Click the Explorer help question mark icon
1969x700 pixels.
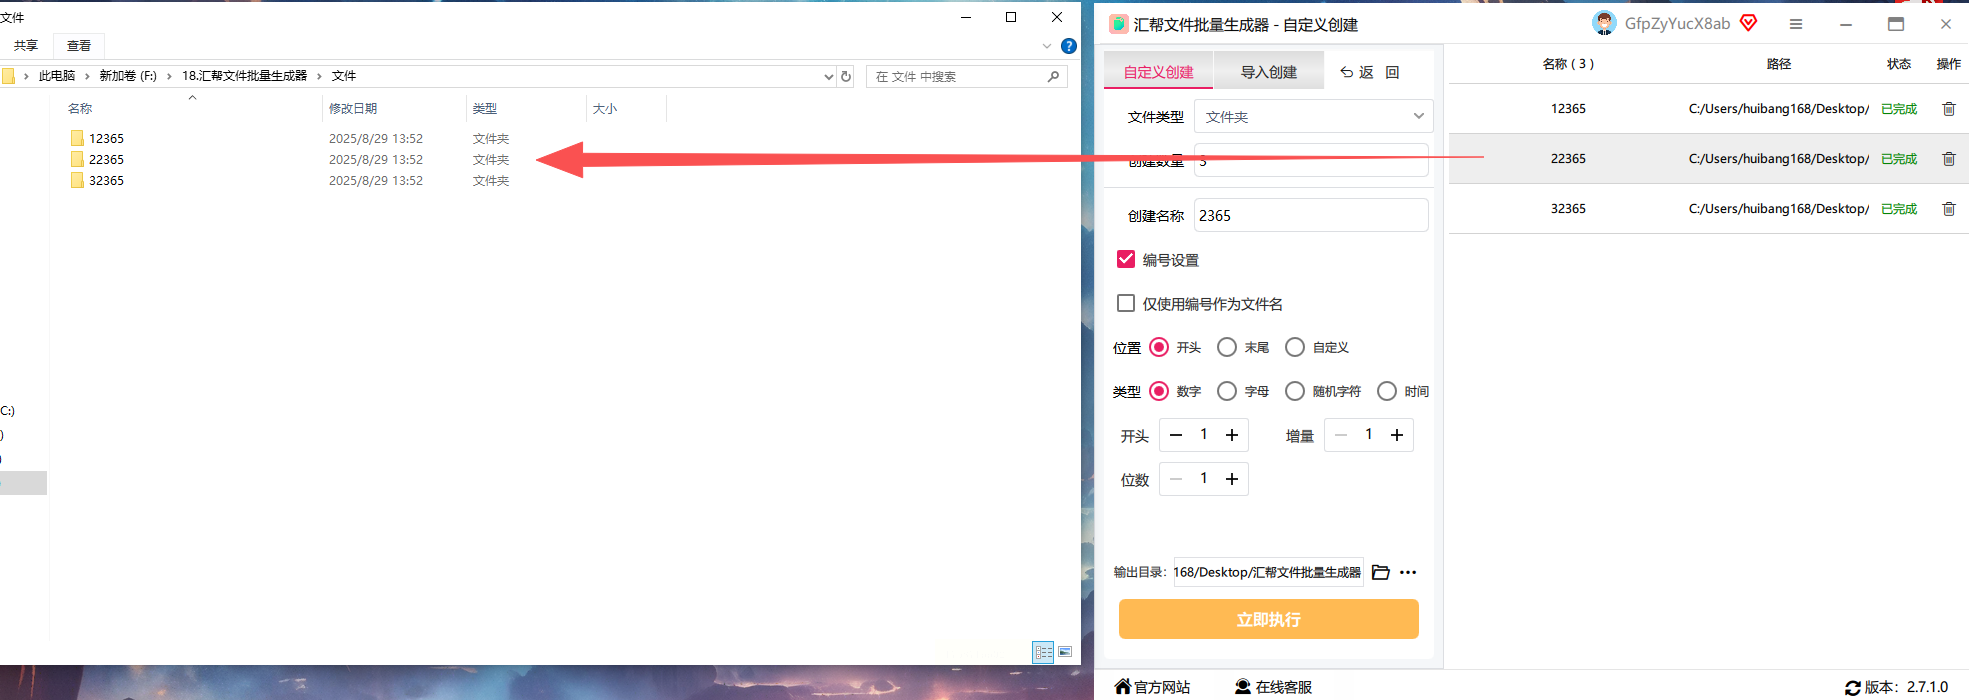(x=1068, y=46)
